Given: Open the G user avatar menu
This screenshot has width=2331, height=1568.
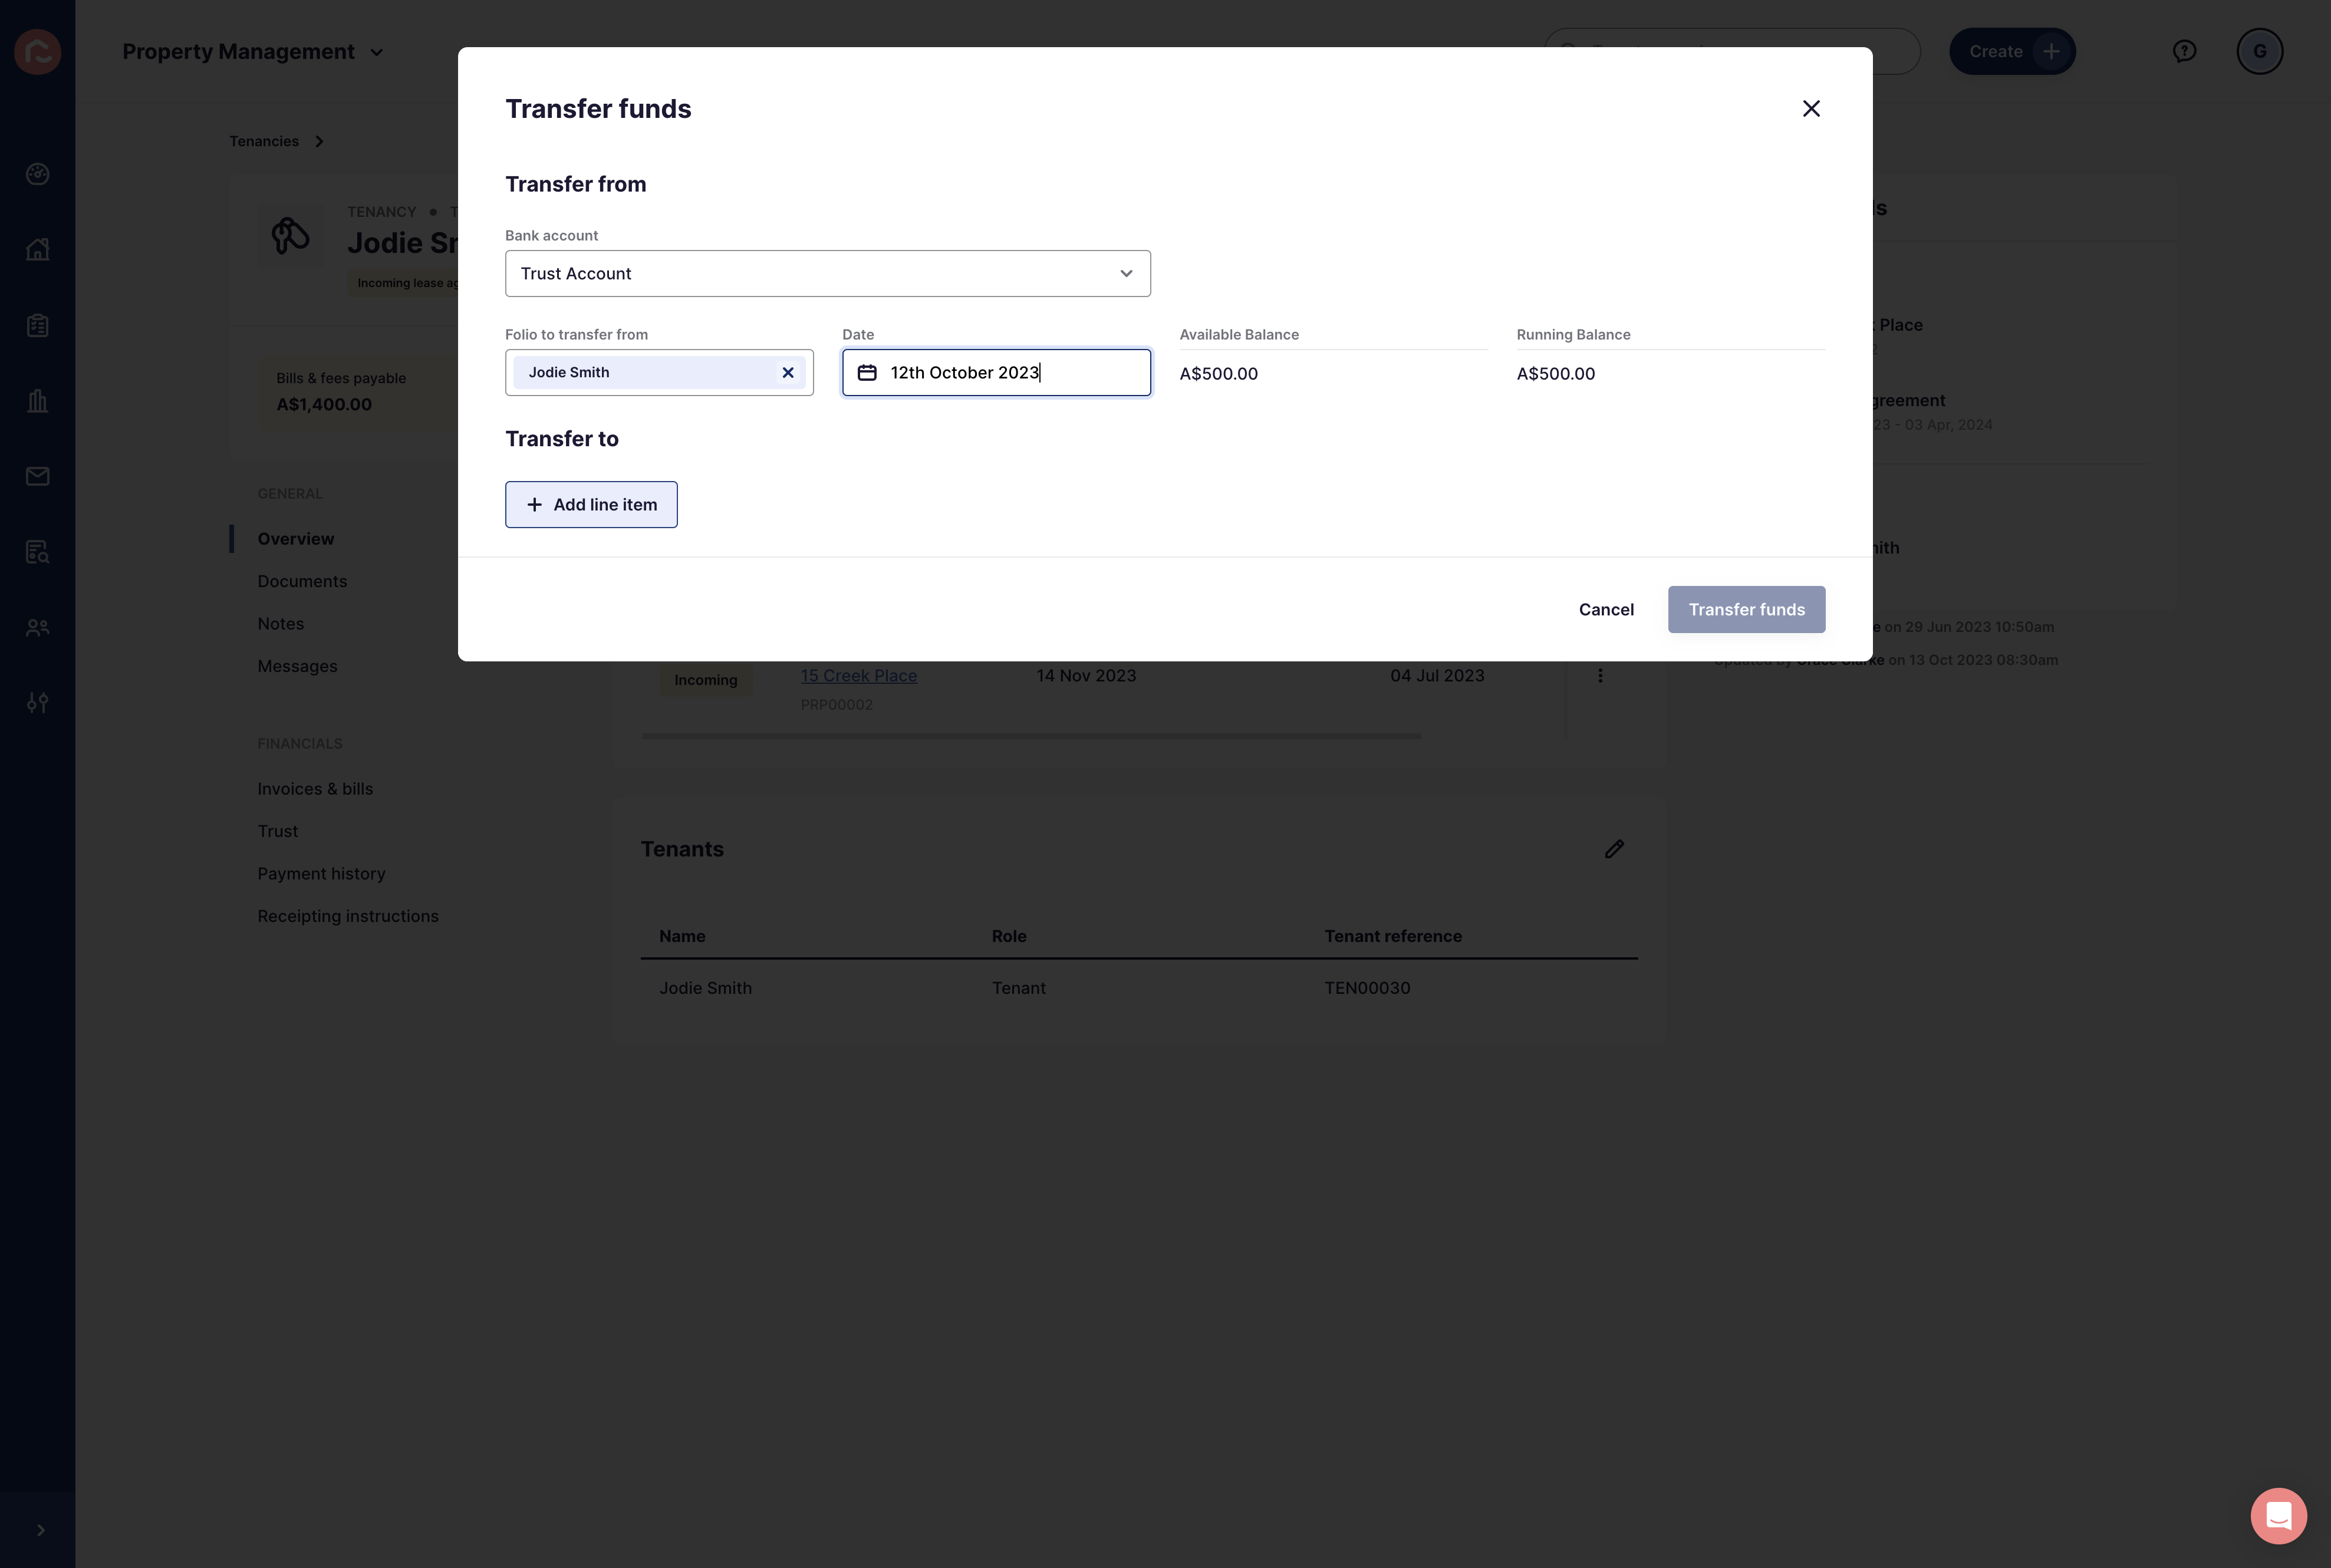Looking at the screenshot, I should 2259,51.
